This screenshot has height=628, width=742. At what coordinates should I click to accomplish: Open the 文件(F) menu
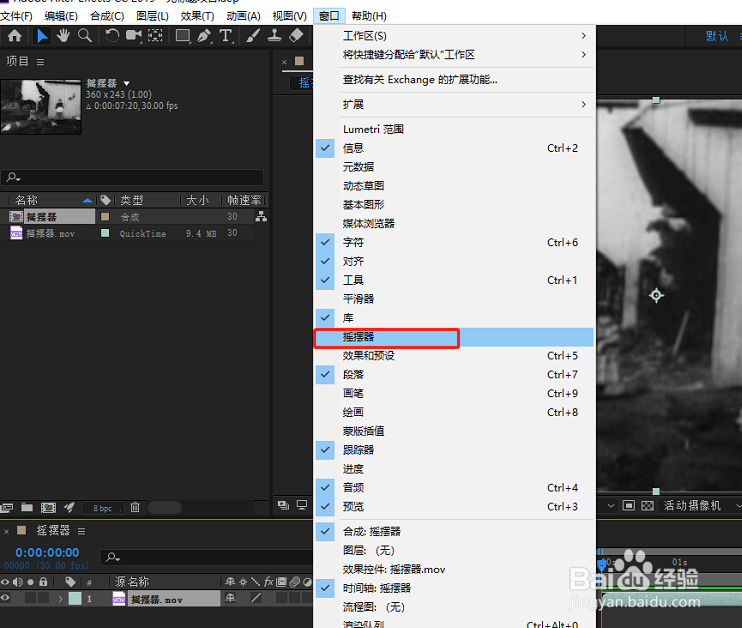16,16
